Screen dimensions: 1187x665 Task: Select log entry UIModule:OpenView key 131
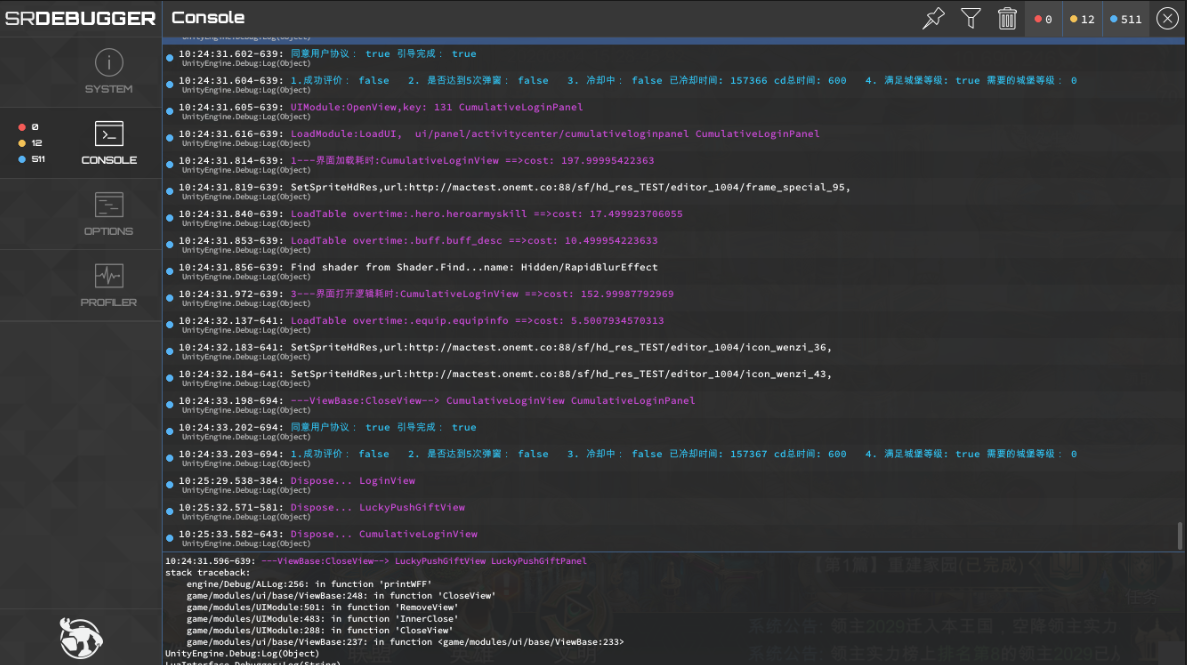click(673, 111)
